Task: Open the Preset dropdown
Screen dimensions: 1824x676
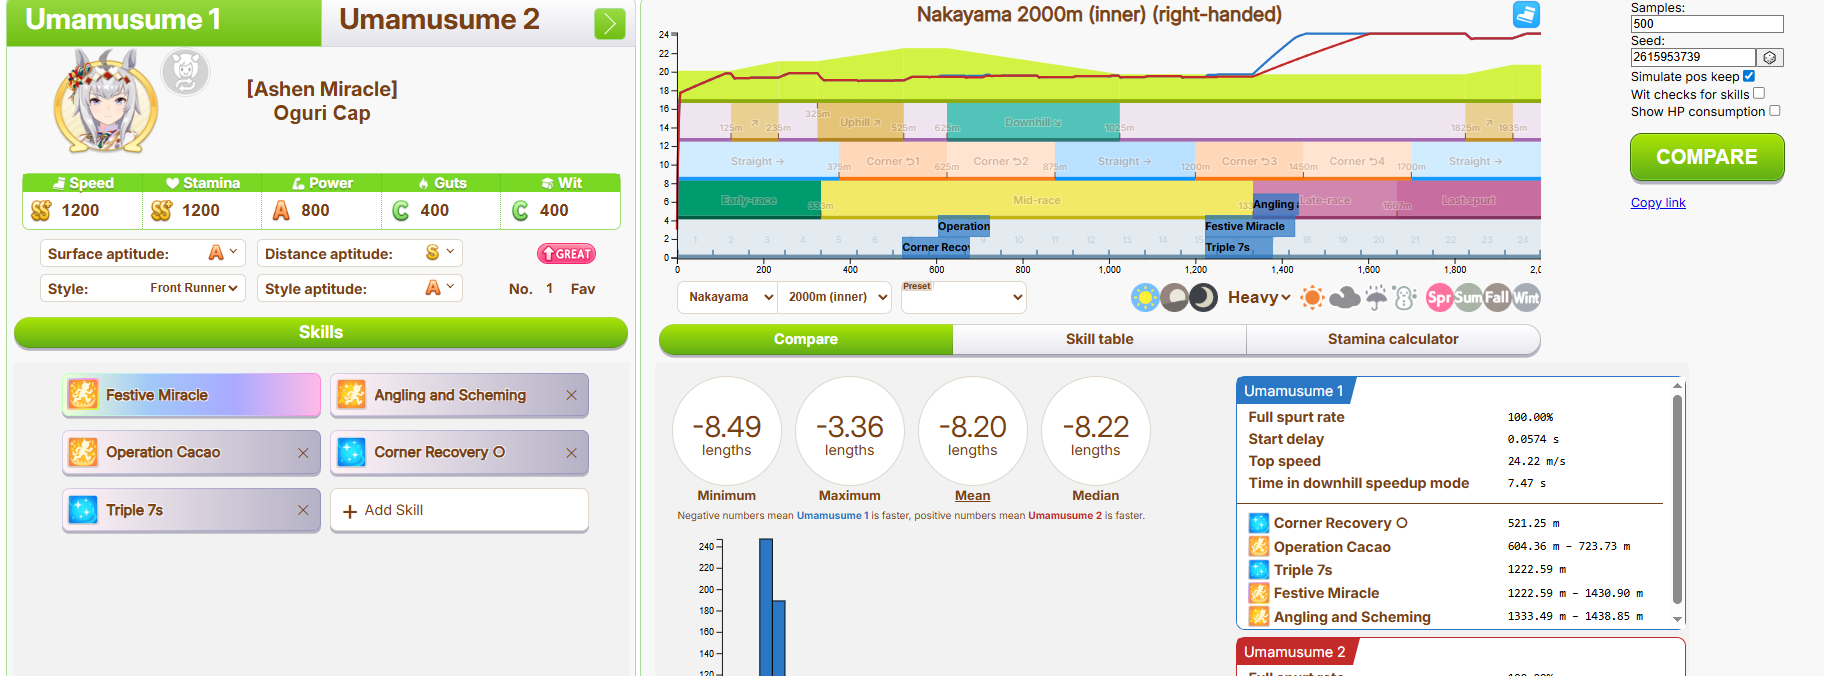Action: coord(964,297)
